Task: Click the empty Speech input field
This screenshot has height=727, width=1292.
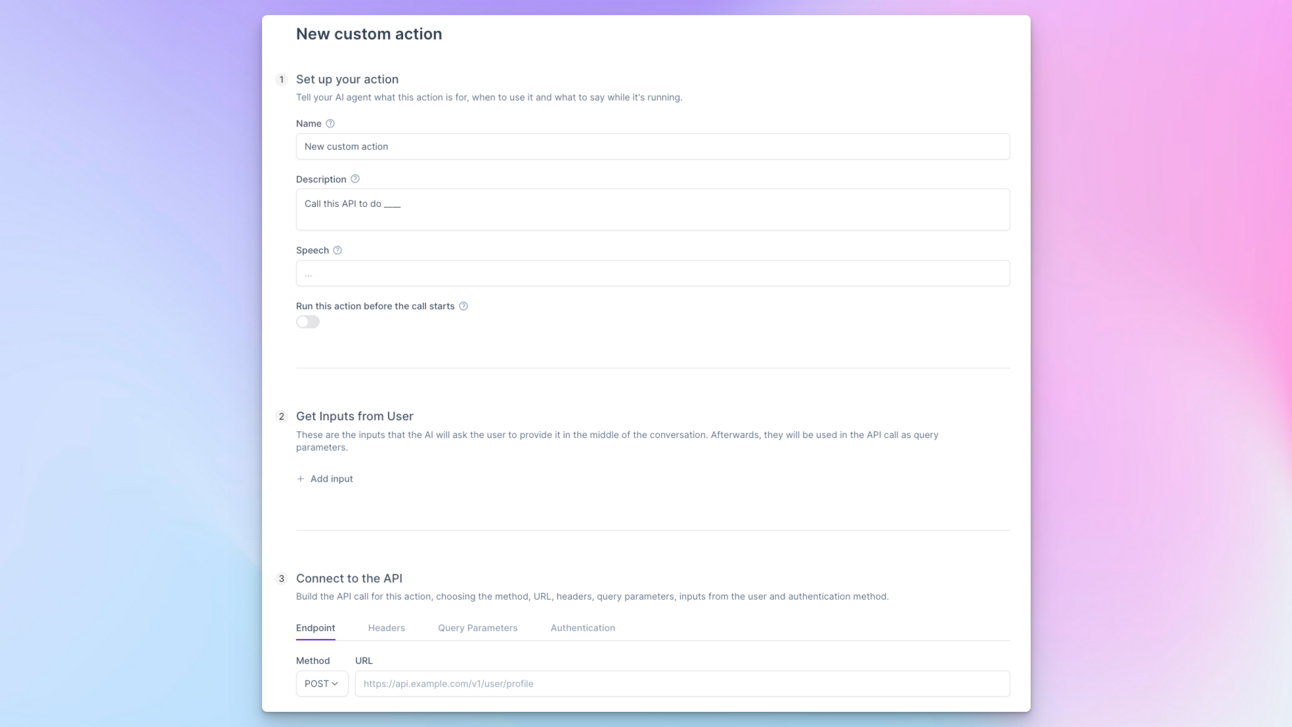Action: coord(652,273)
